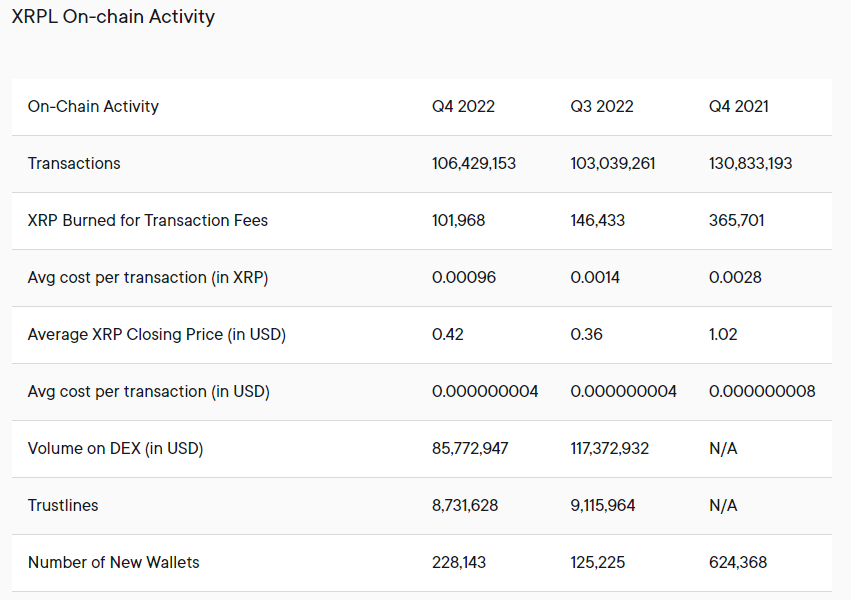
Task: Click the closing price 1.02
Action: pyautogui.click(x=723, y=334)
